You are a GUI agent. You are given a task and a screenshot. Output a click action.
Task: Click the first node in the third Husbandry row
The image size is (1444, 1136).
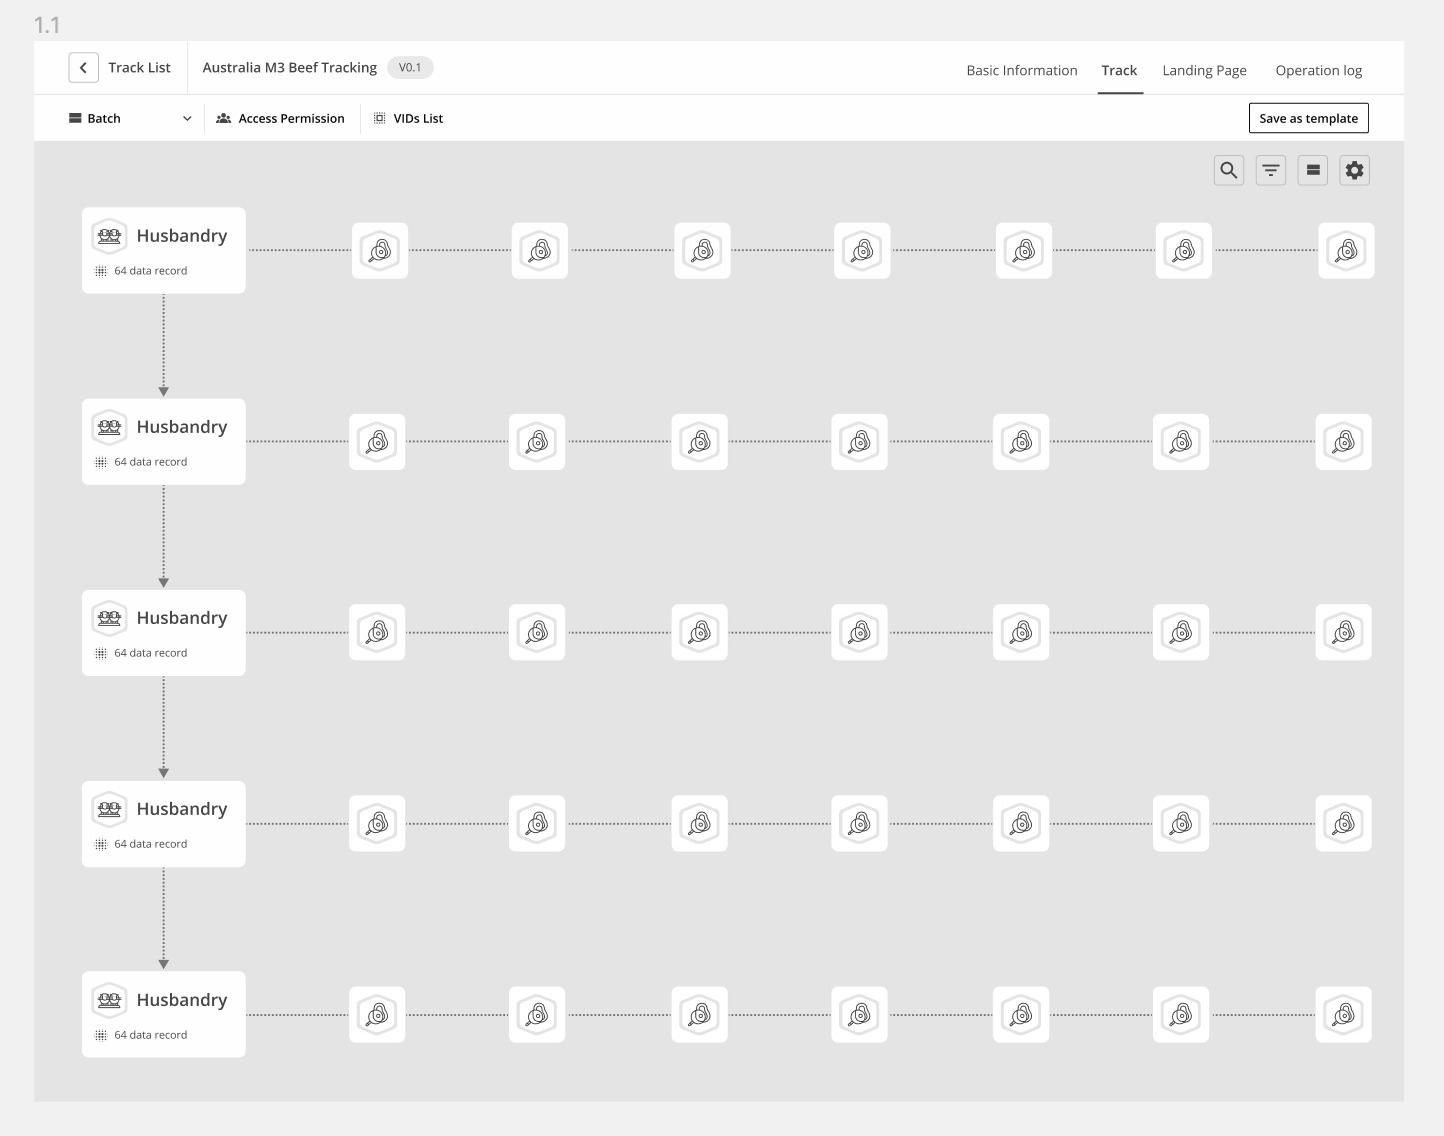377,632
